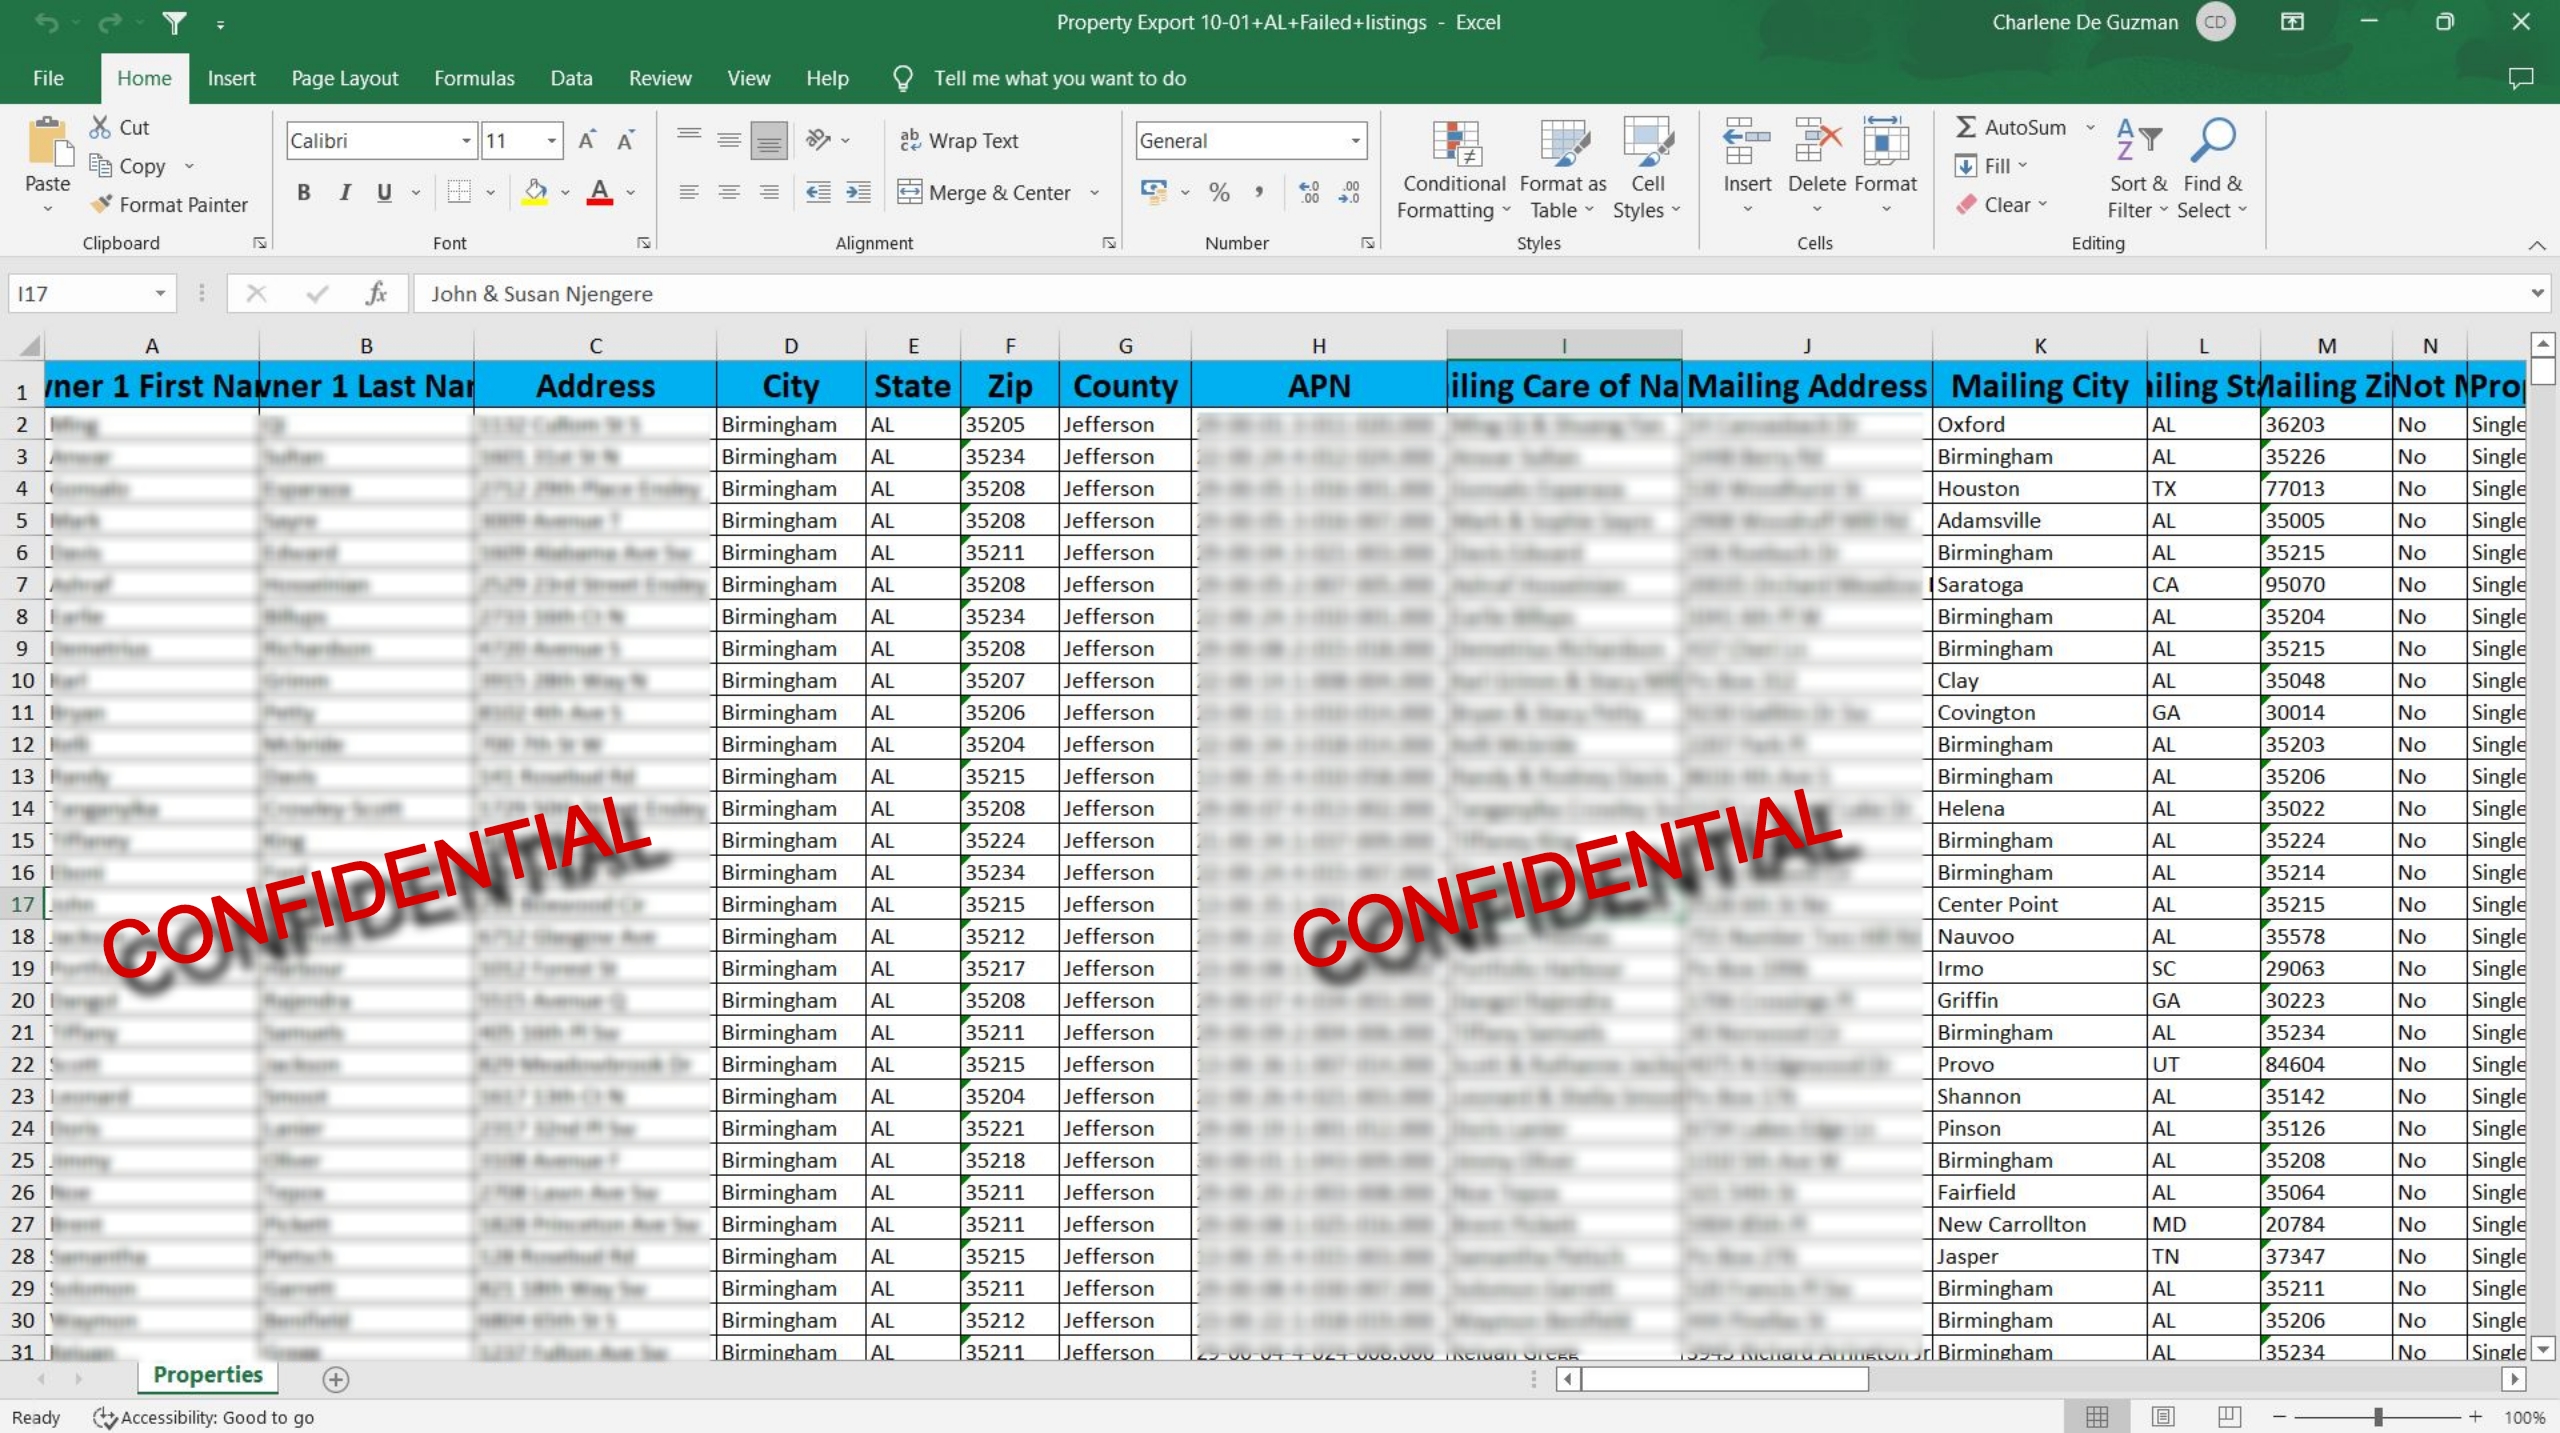Open the font name Calibri dropdown

click(466, 141)
